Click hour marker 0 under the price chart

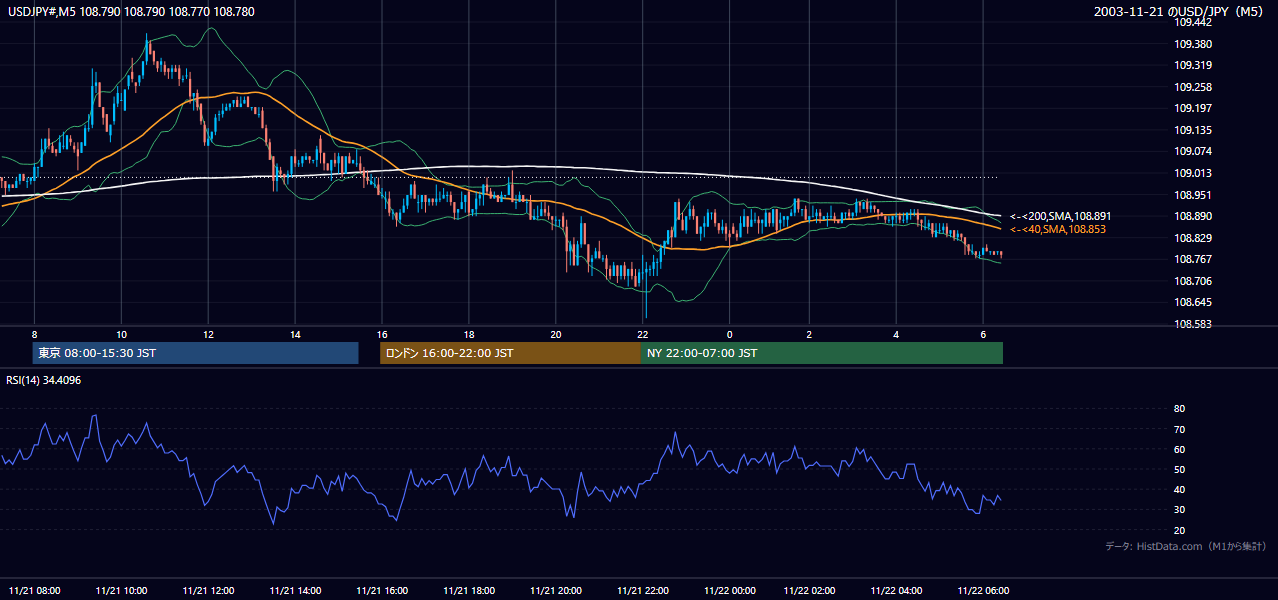pos(730,334)
